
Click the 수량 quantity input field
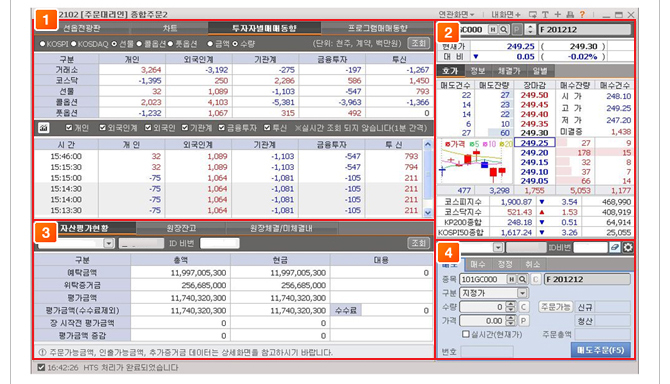[x=483, y=307]
